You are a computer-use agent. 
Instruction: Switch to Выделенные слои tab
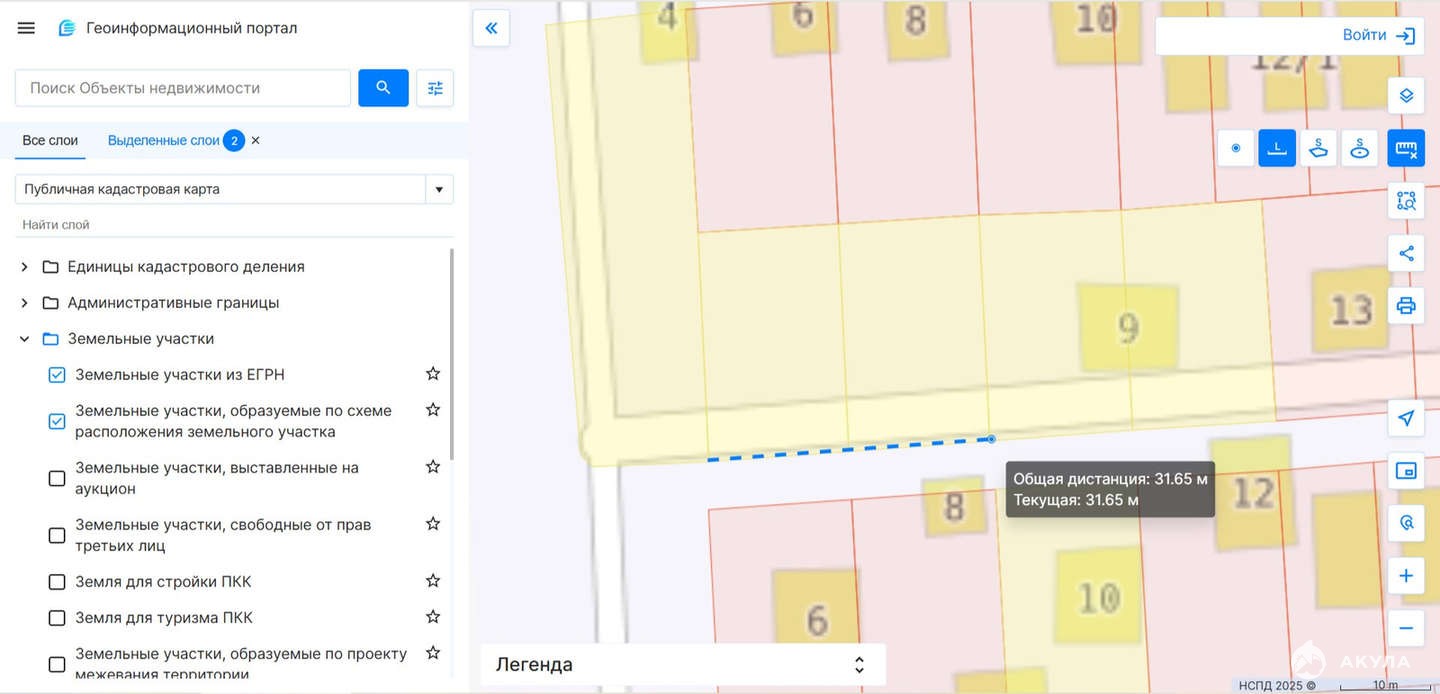(x=163, y=141)
